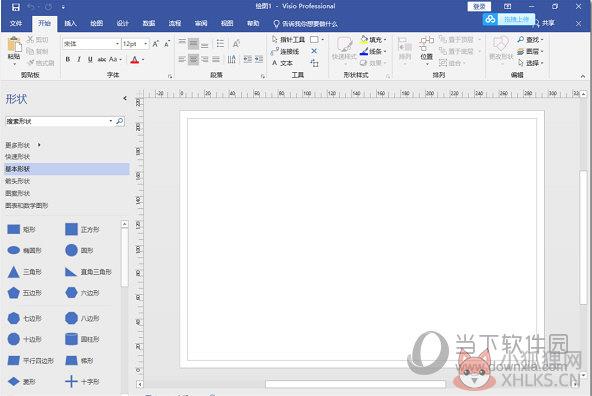Toggle align bottom text option

205,44
